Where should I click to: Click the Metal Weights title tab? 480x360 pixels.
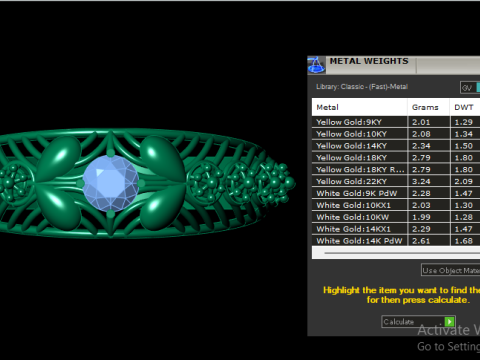tap(371, 65)
